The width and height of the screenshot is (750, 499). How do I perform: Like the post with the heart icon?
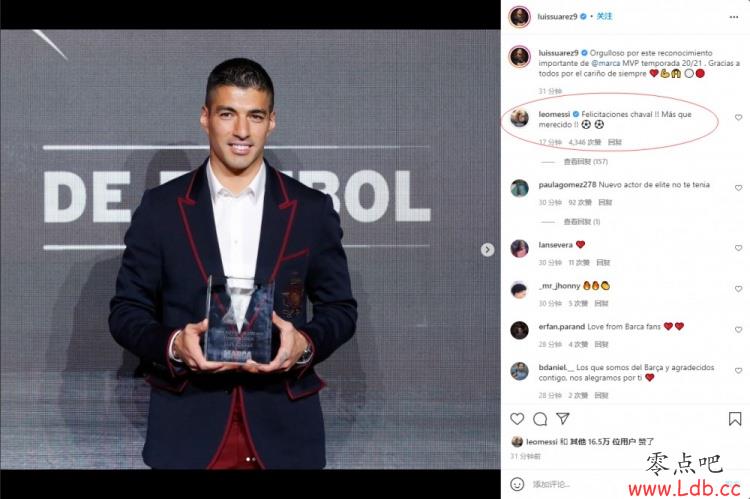tap(517, 419)
